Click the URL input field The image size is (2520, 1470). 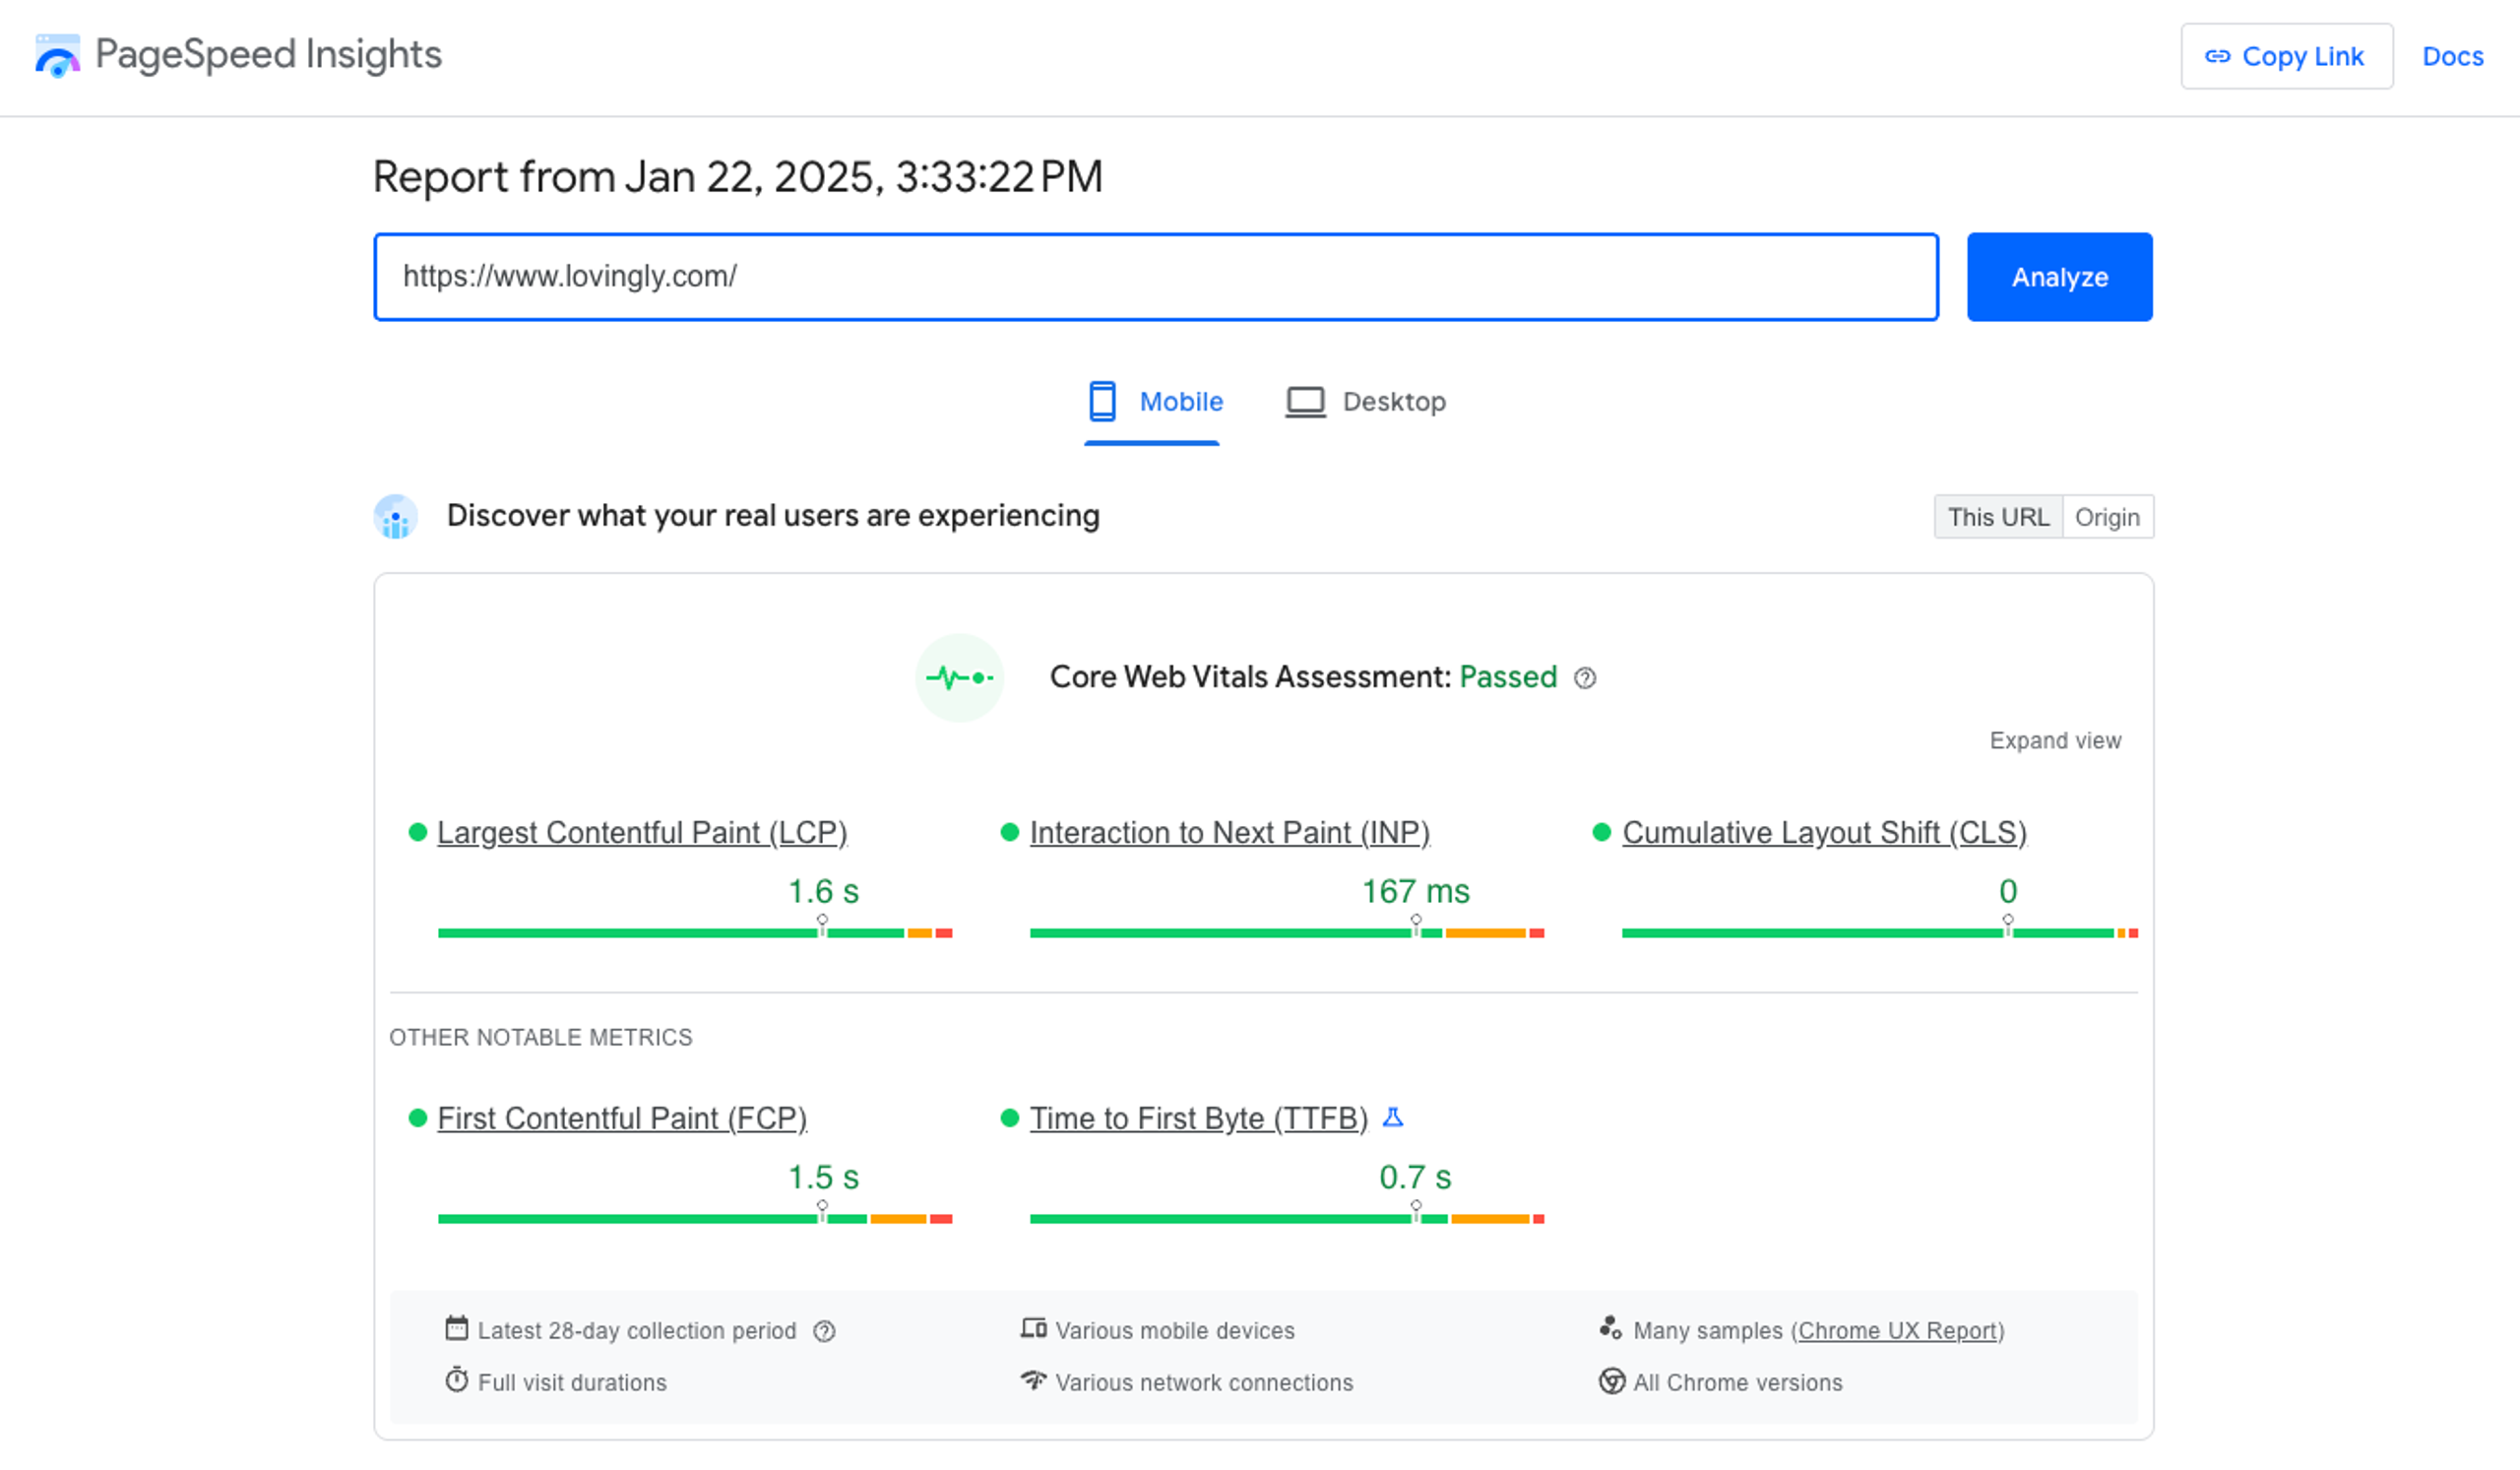(1156, 277)
